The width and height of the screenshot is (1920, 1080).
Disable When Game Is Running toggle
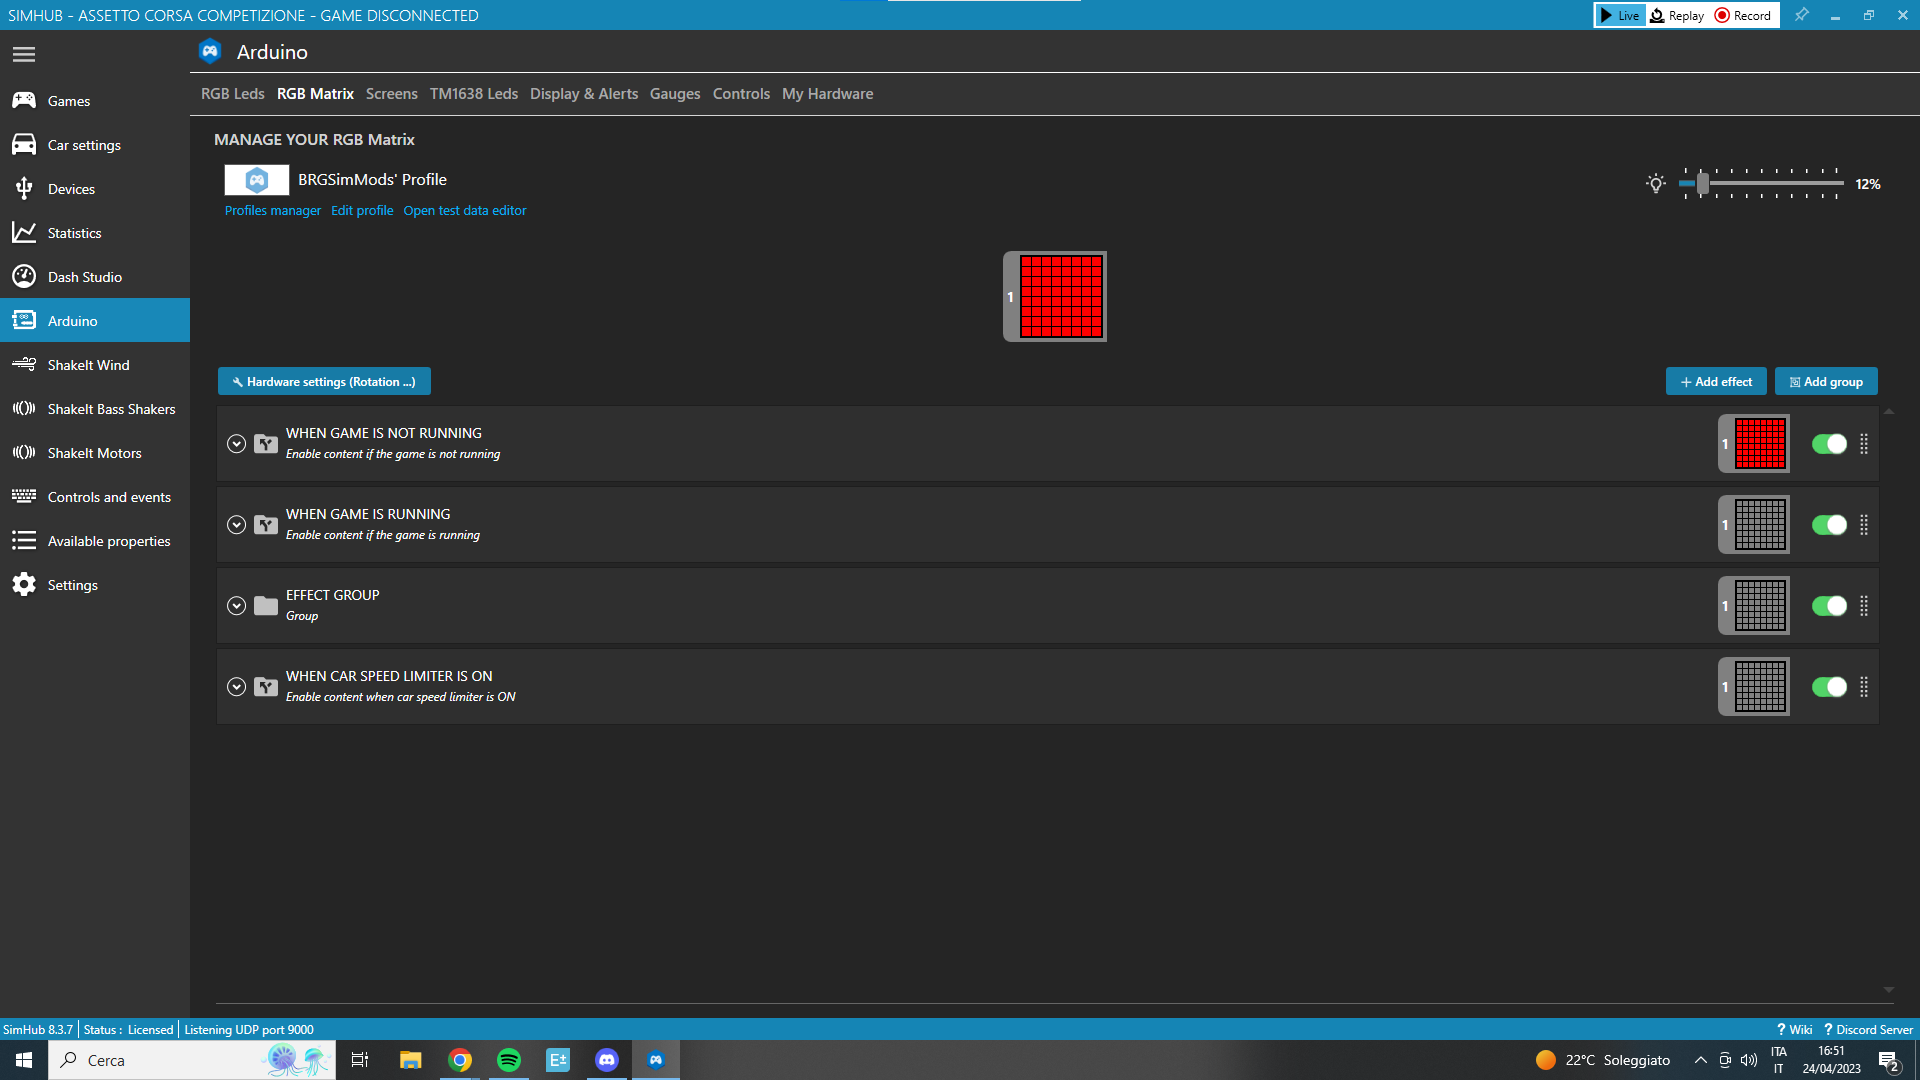(x=1829, y=525)
